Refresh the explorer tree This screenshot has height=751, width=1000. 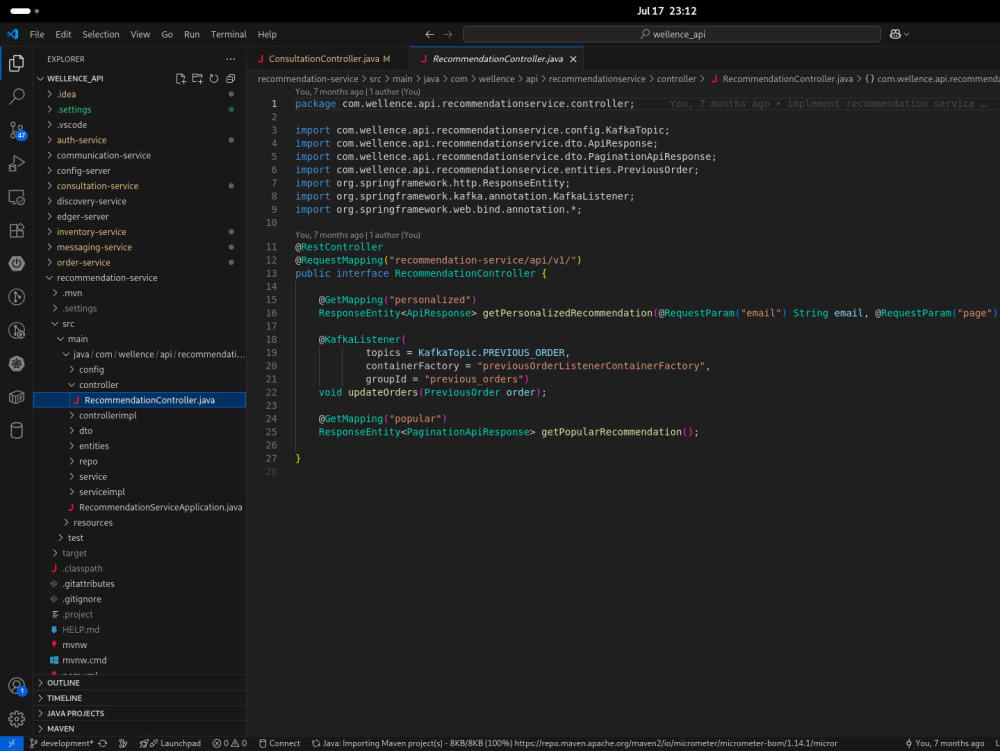coord(214,78)
